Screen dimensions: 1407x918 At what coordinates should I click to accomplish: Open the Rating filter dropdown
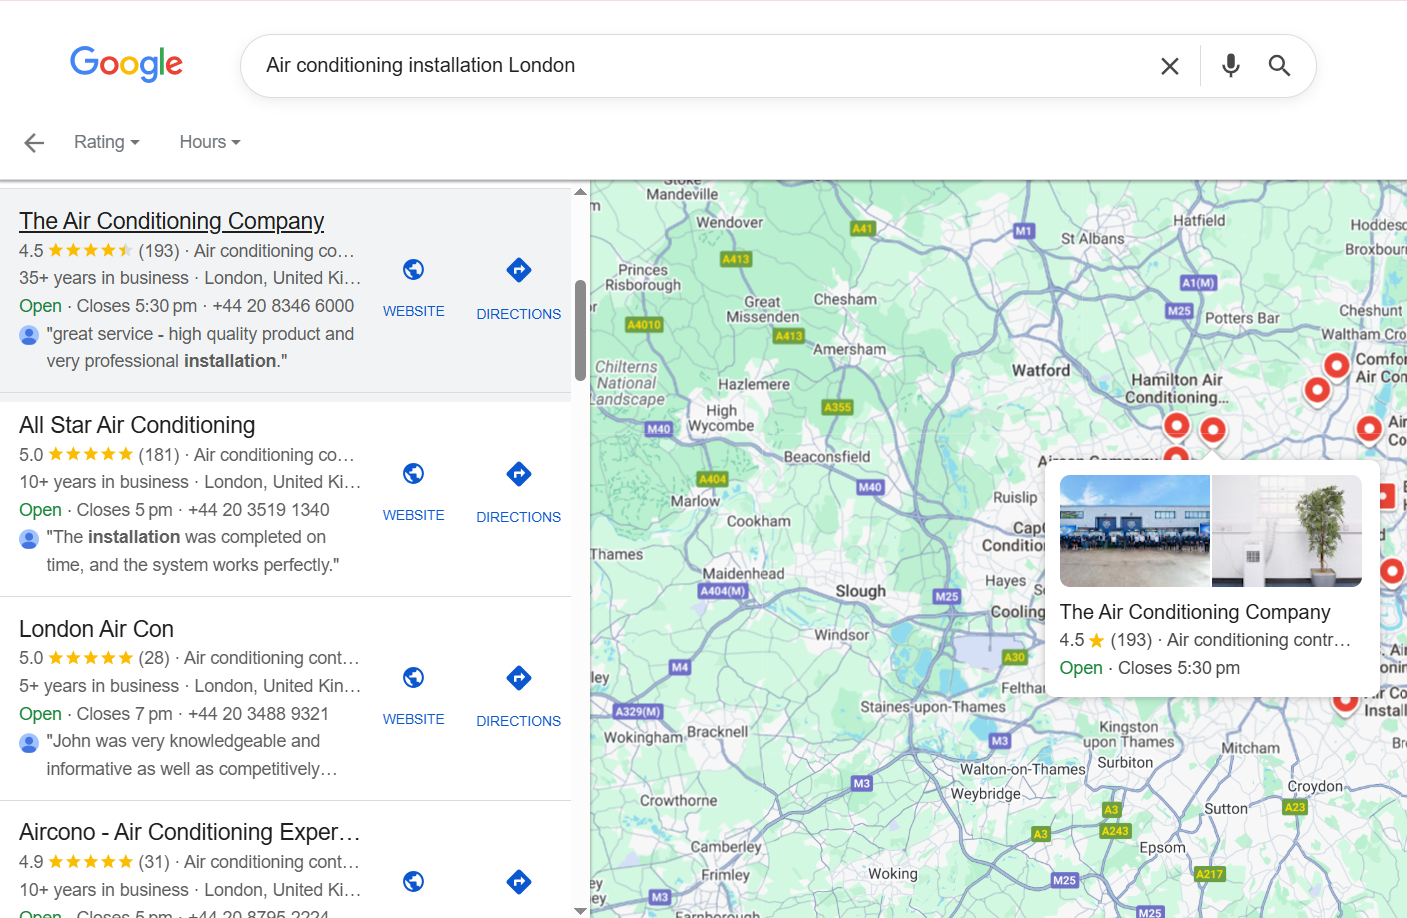[106, 142]
